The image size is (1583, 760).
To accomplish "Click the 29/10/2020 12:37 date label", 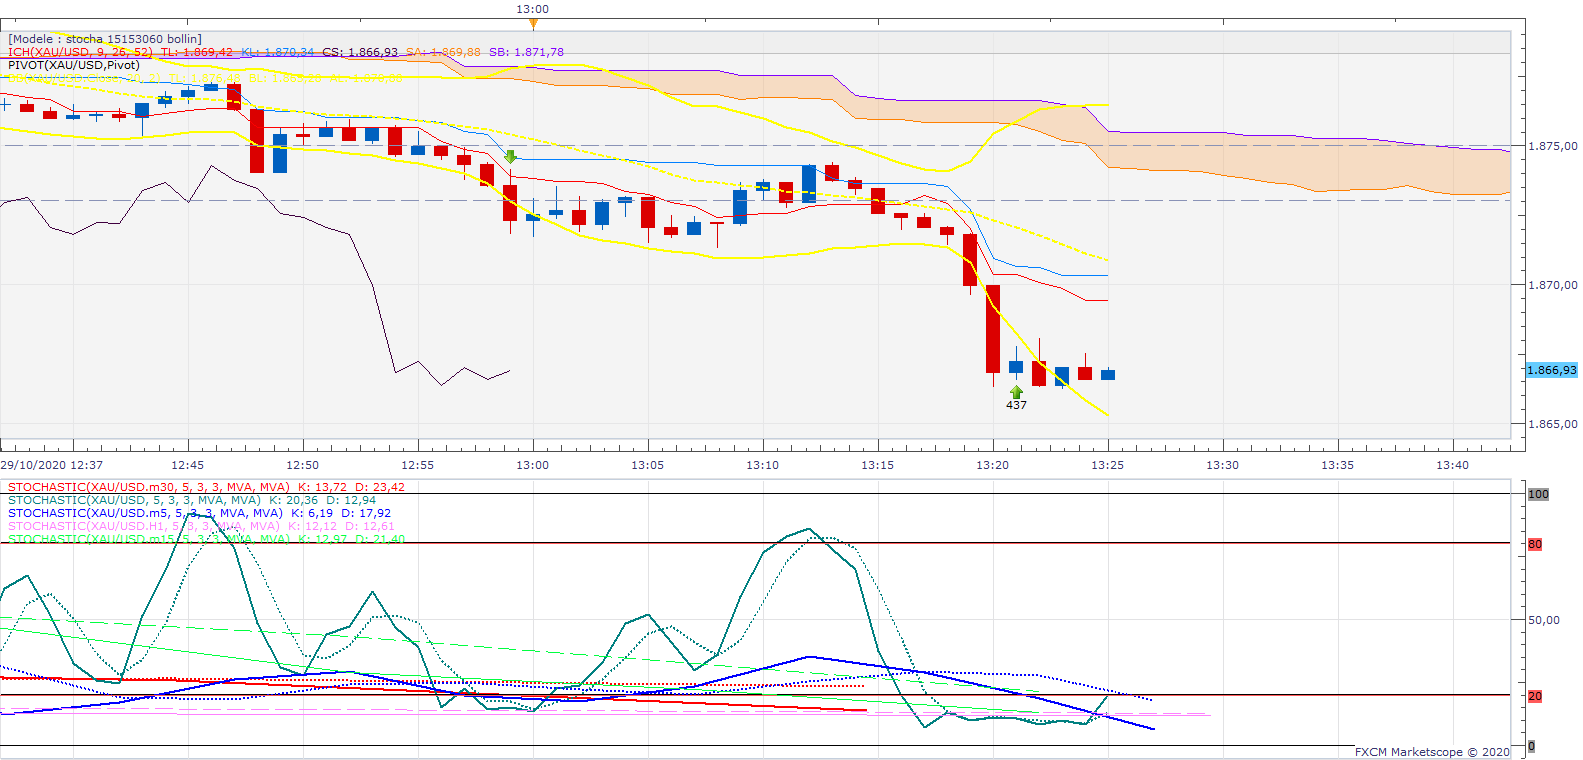I will (x=52, y=465).
